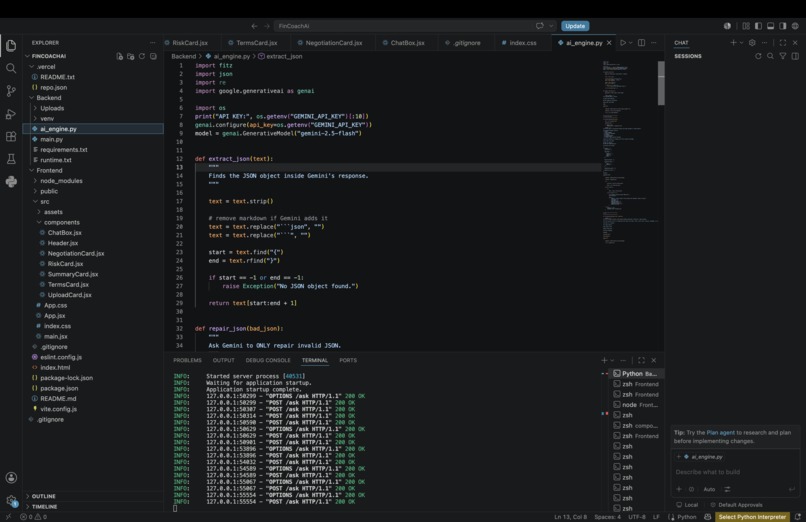Screen dimensions: 806x522
Task: Maximize the terminal panel
Action: 642,360
